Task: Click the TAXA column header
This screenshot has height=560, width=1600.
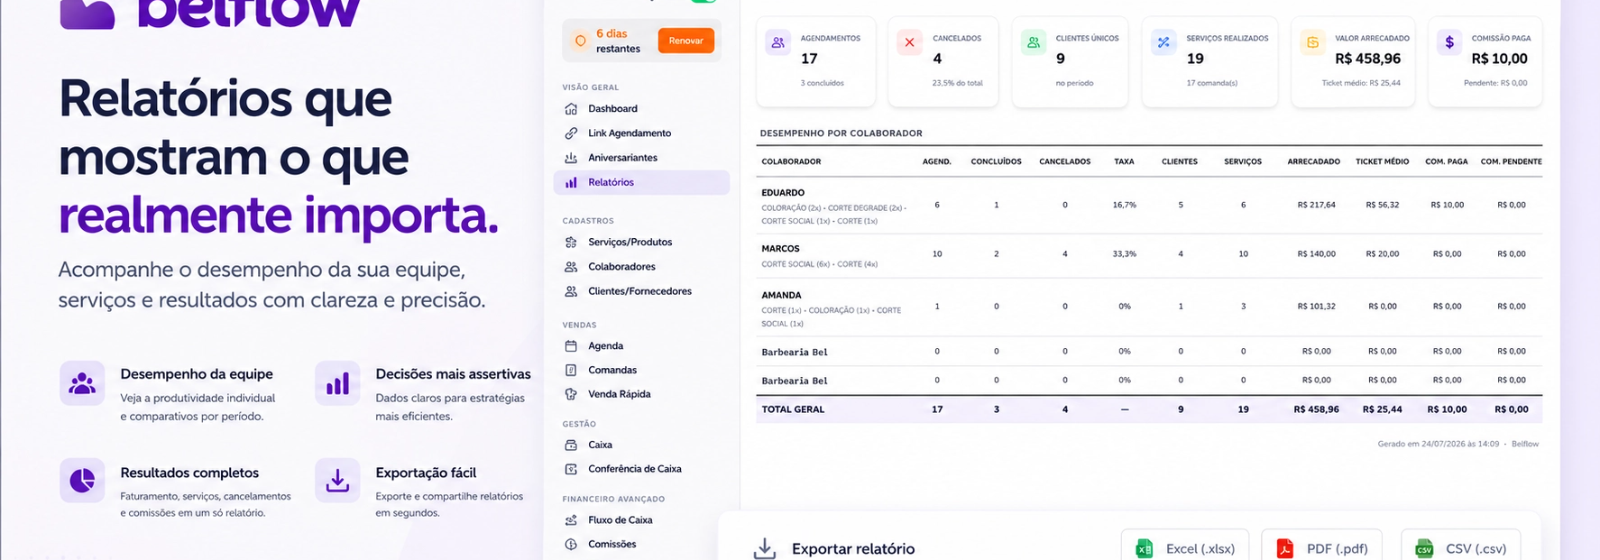Action: click(x=1124, y=161)
